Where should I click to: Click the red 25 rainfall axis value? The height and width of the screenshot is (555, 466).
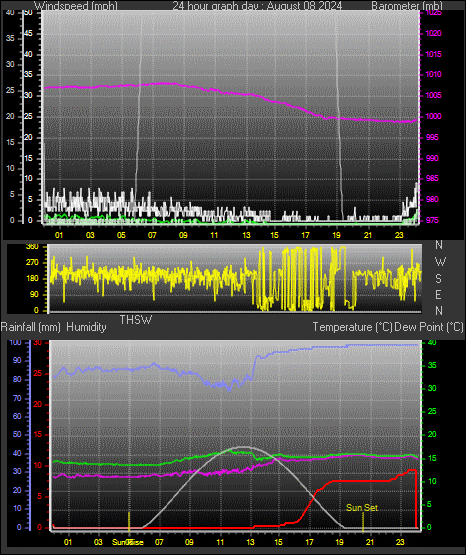pyautogui.click(x=38, y=374)
